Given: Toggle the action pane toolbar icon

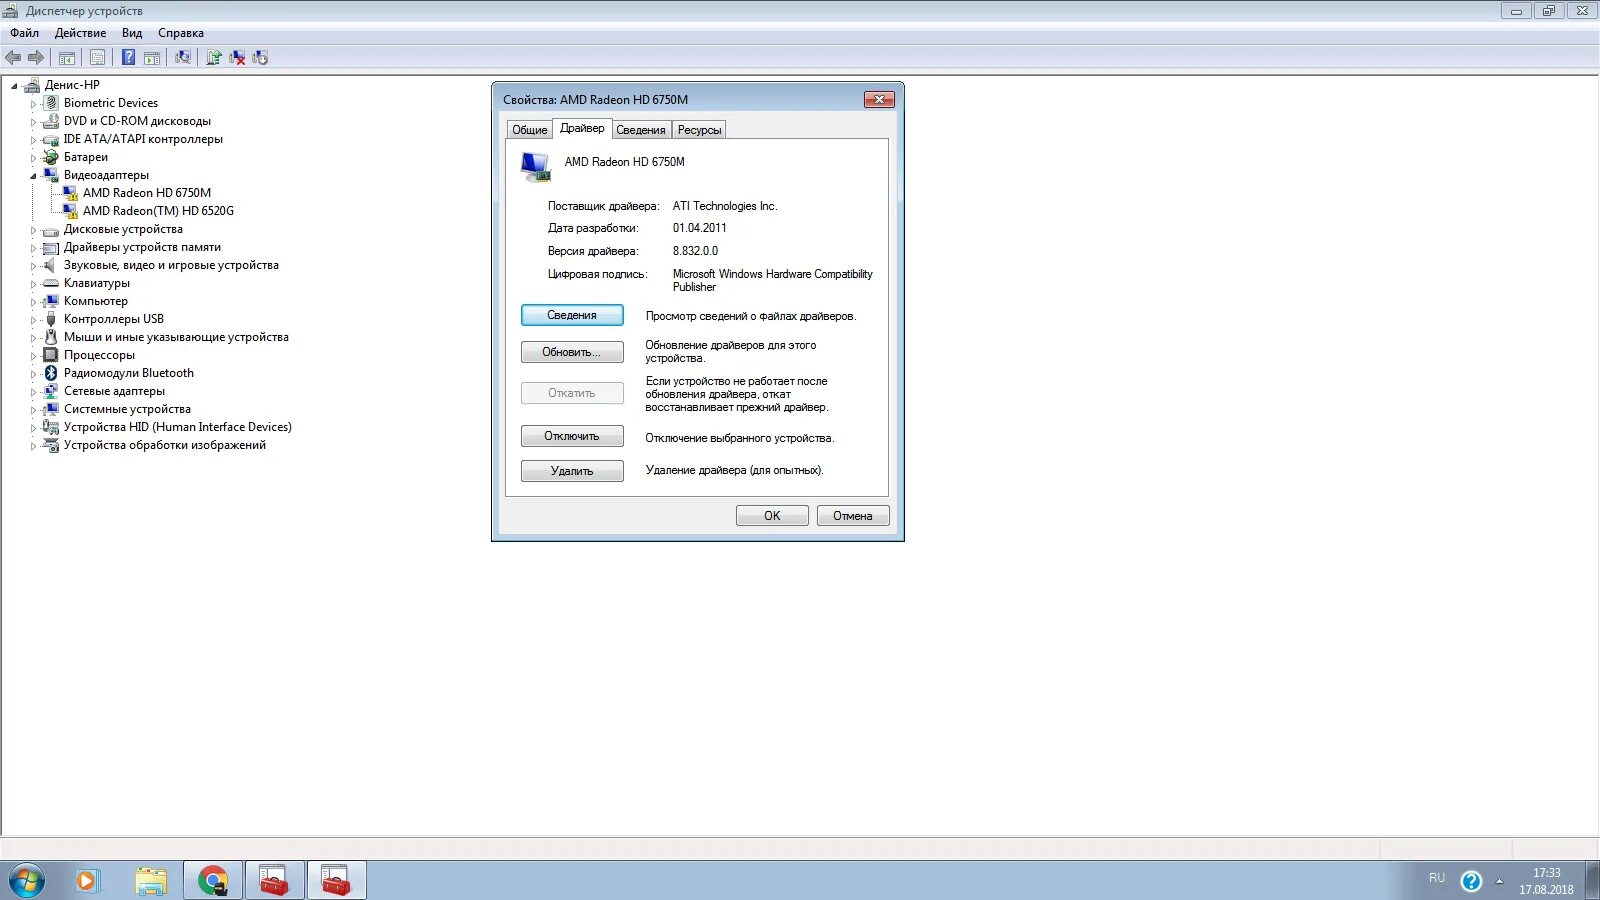Looking at the screenshot, I should [x=152, y=58].
